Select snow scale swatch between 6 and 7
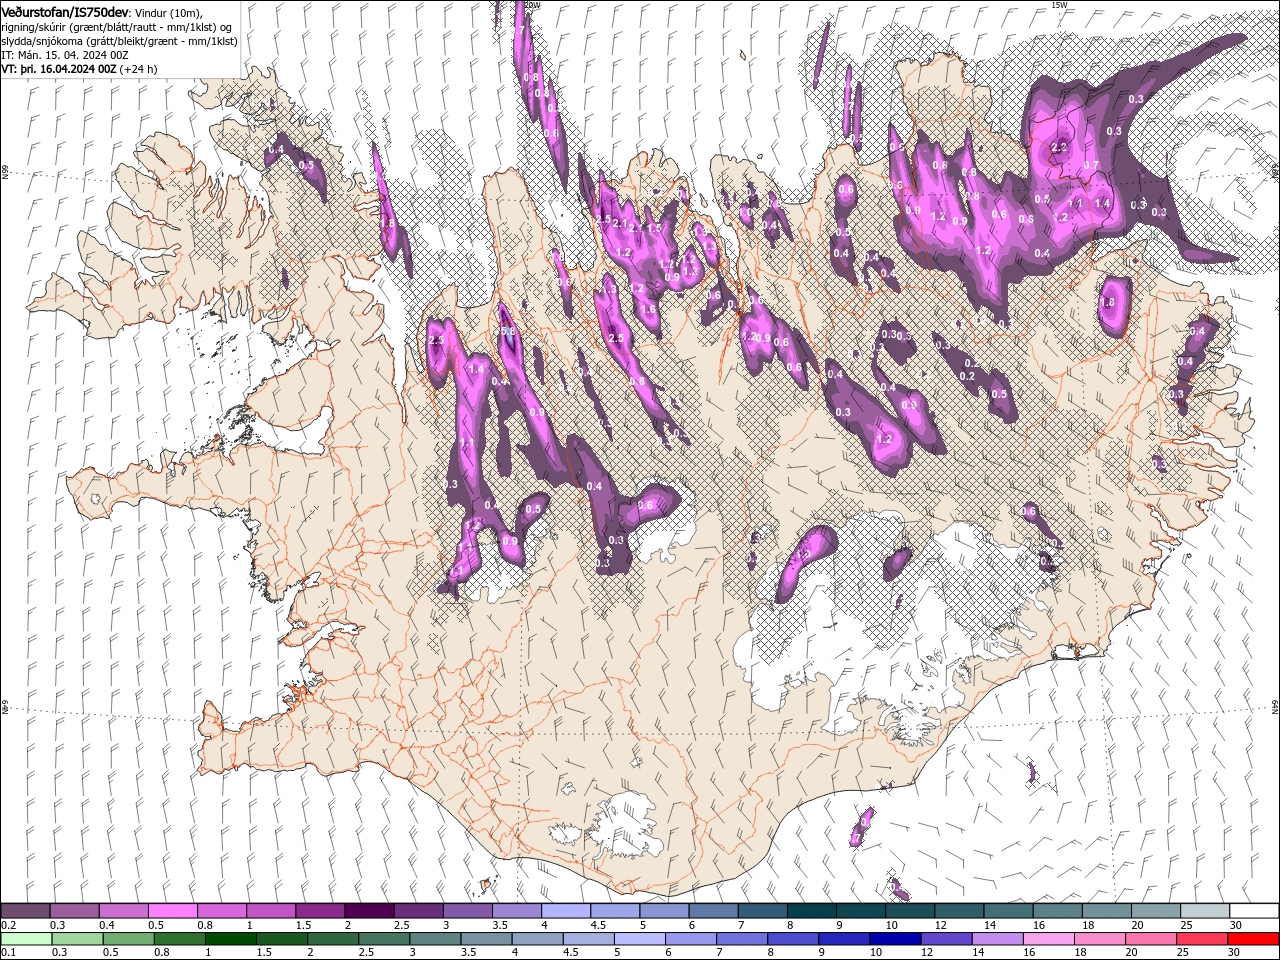The image size is (1280, 960). click(711, 911)
